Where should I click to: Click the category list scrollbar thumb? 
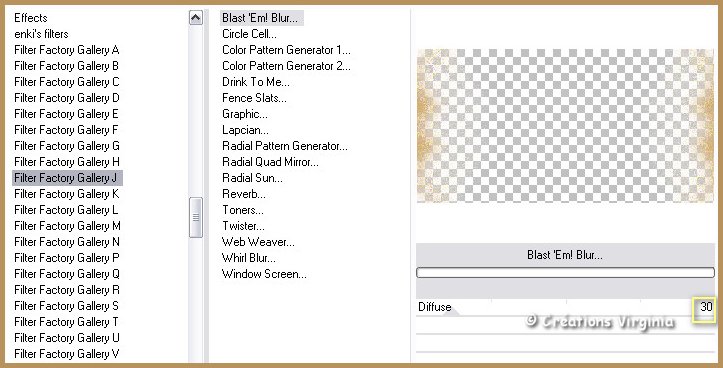(x=196, y=217)
